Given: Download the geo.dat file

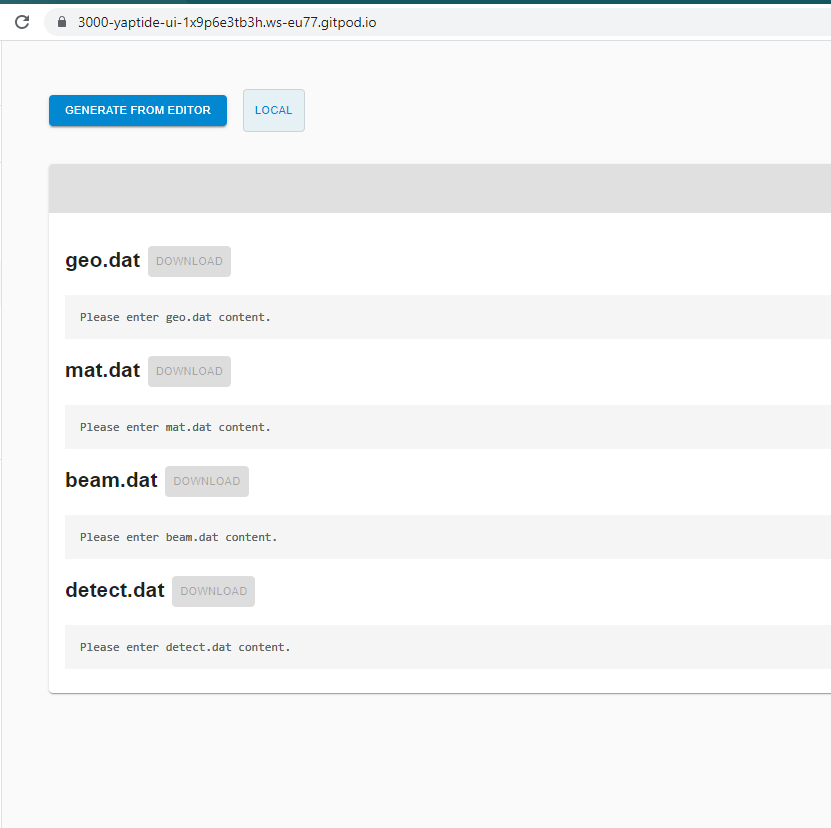Looking at the screenshot, I should point(189,261).
